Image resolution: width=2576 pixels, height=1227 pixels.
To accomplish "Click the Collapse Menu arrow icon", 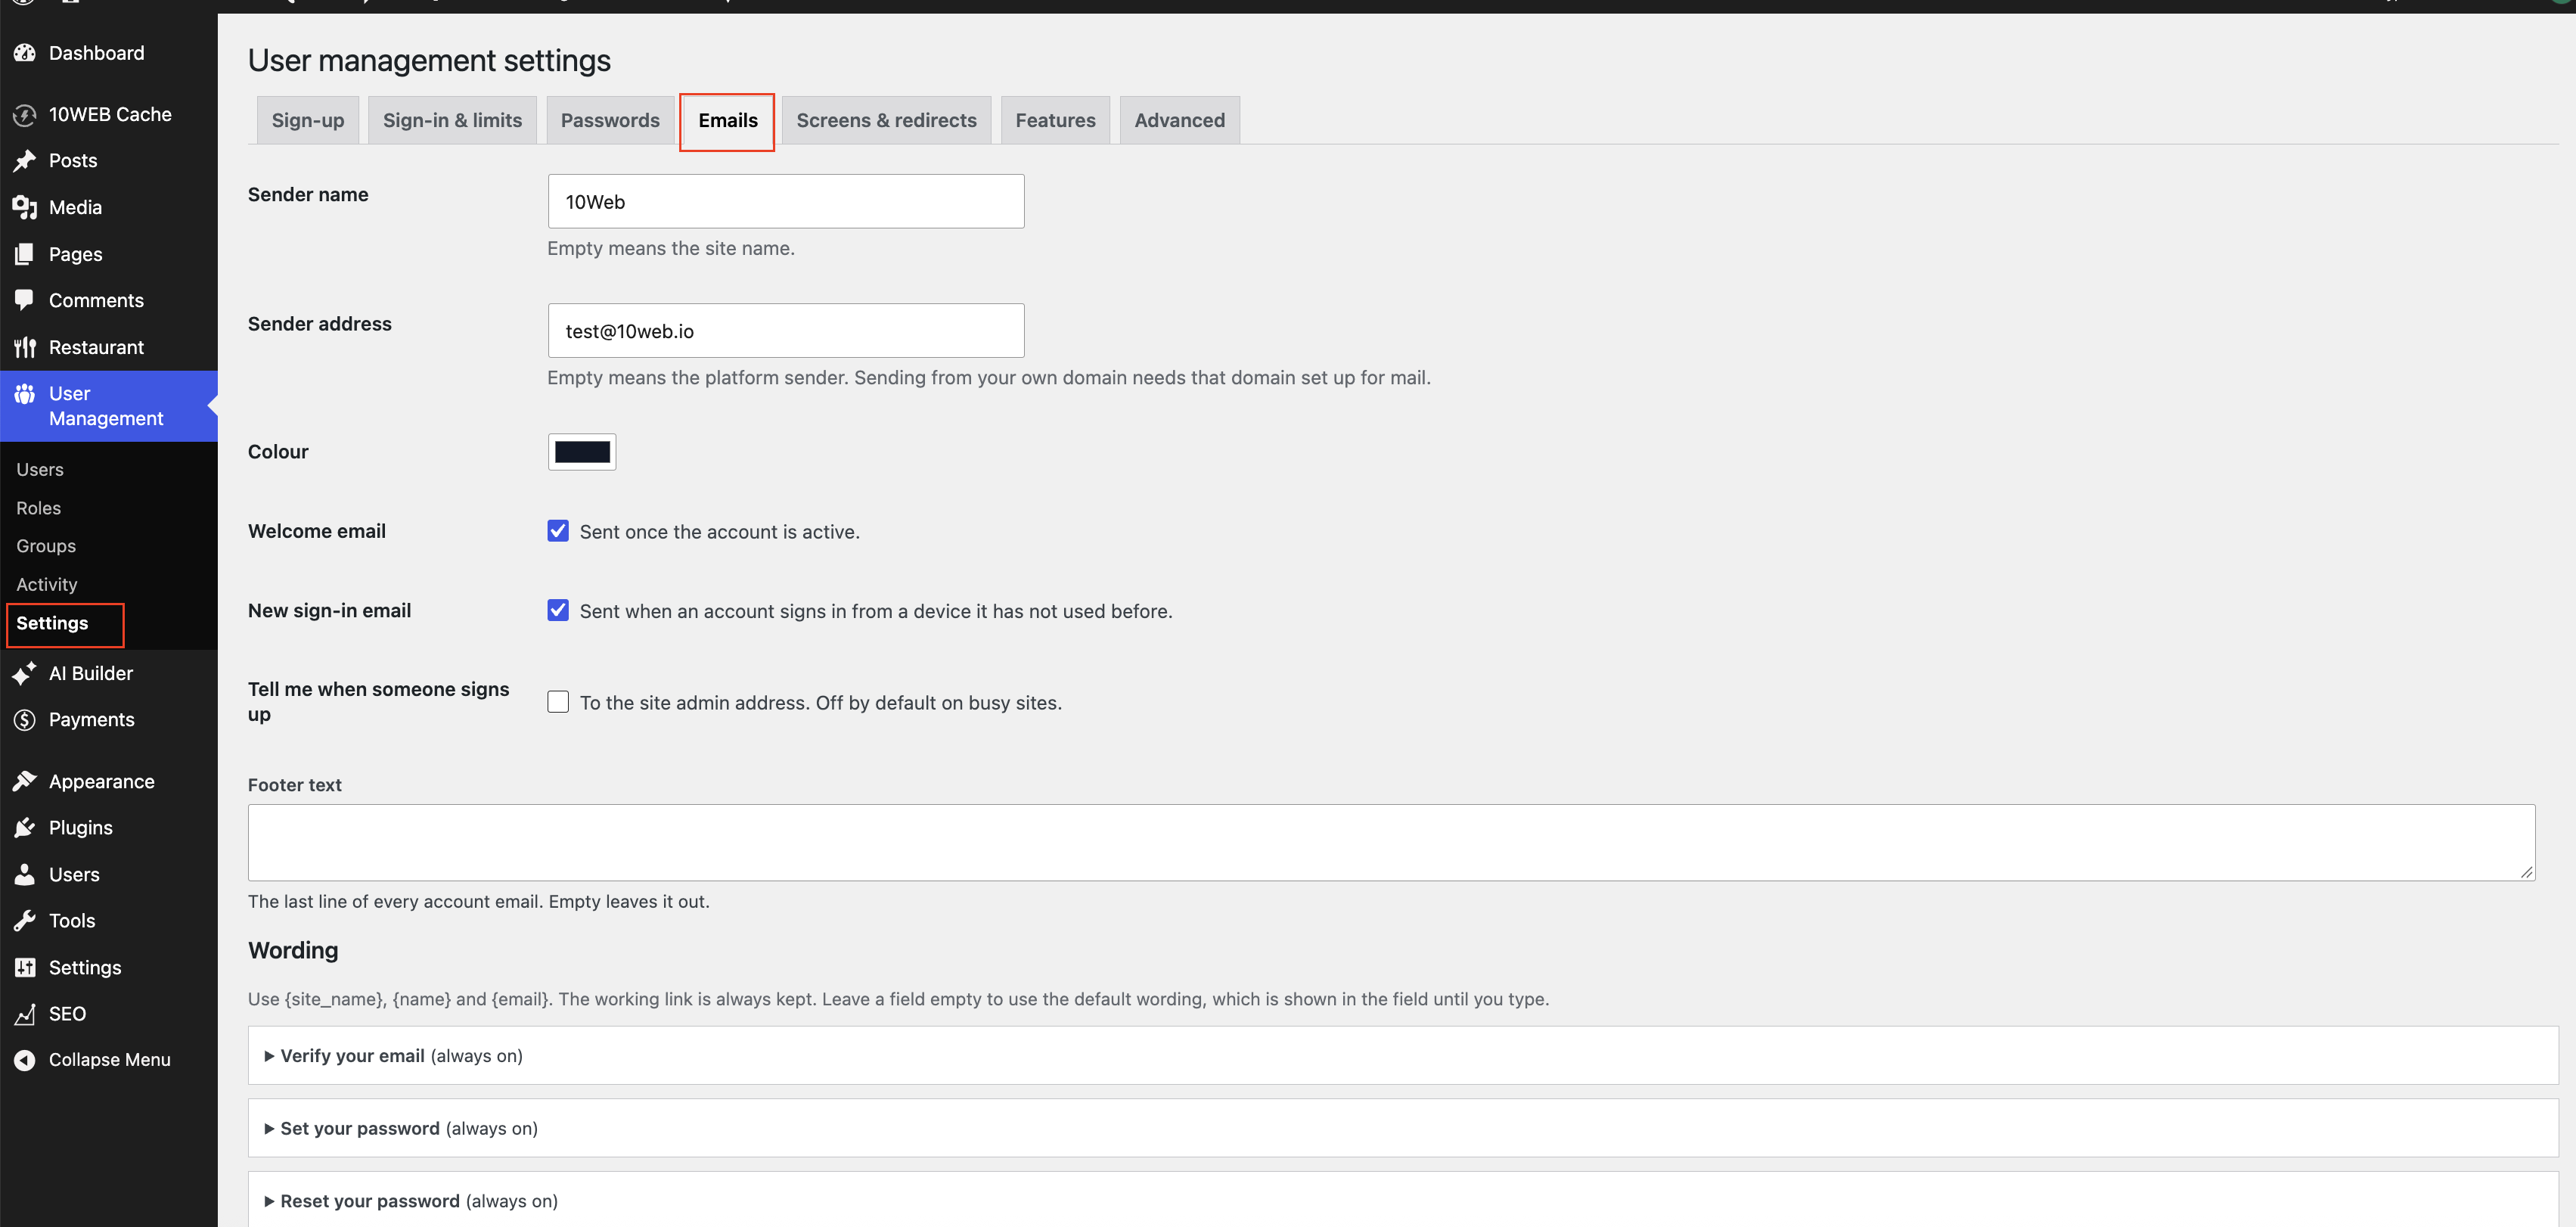I will pyautogui.click(x=25, y=1060).
